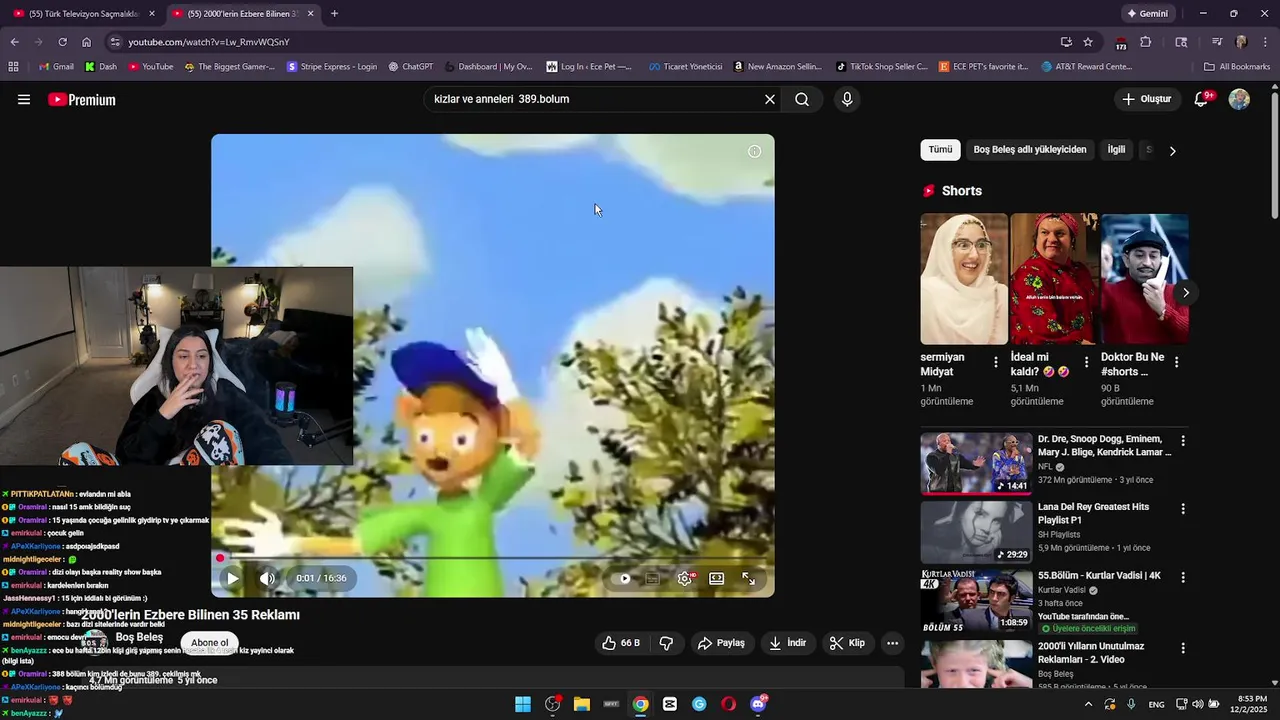Switch to theater mode
This screenshot has height=720, width=1280.
point(716,578)
